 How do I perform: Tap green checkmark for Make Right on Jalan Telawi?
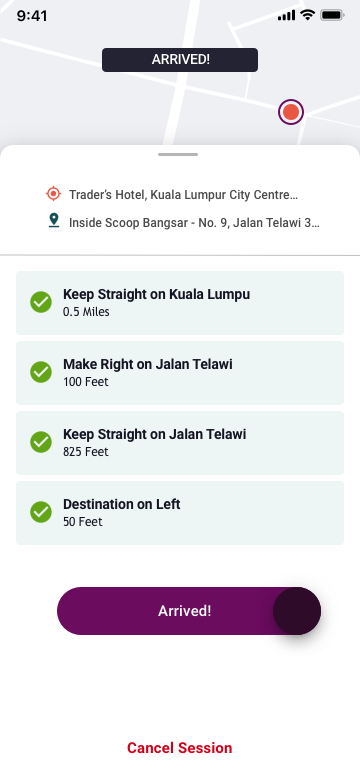point(41,372)
